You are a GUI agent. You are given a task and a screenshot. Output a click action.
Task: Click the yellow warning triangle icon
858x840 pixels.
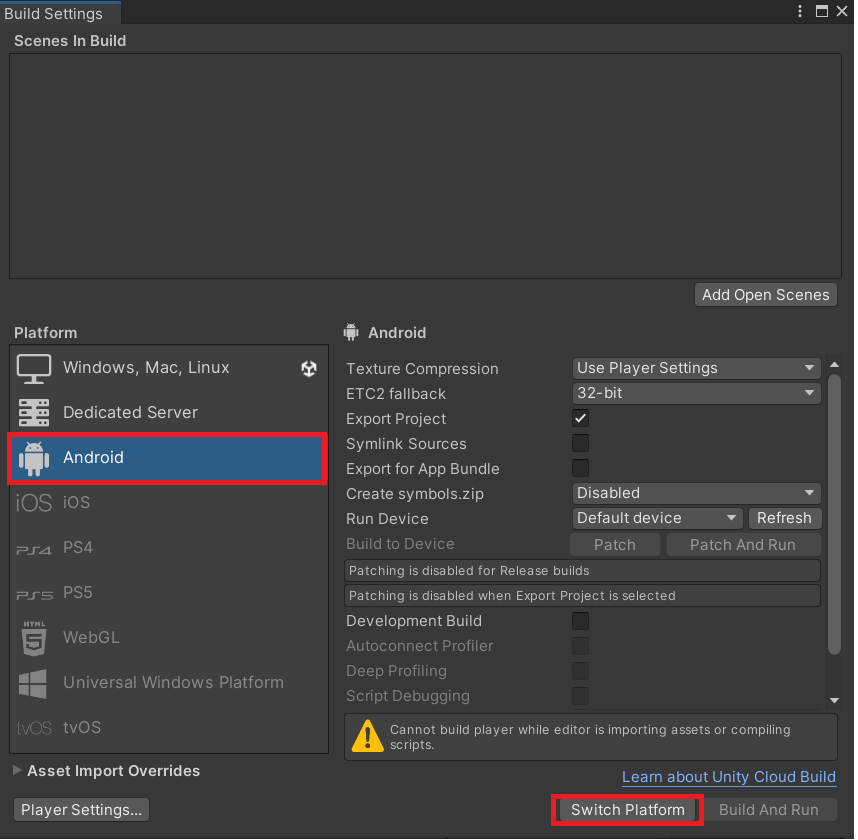(368, 736)
